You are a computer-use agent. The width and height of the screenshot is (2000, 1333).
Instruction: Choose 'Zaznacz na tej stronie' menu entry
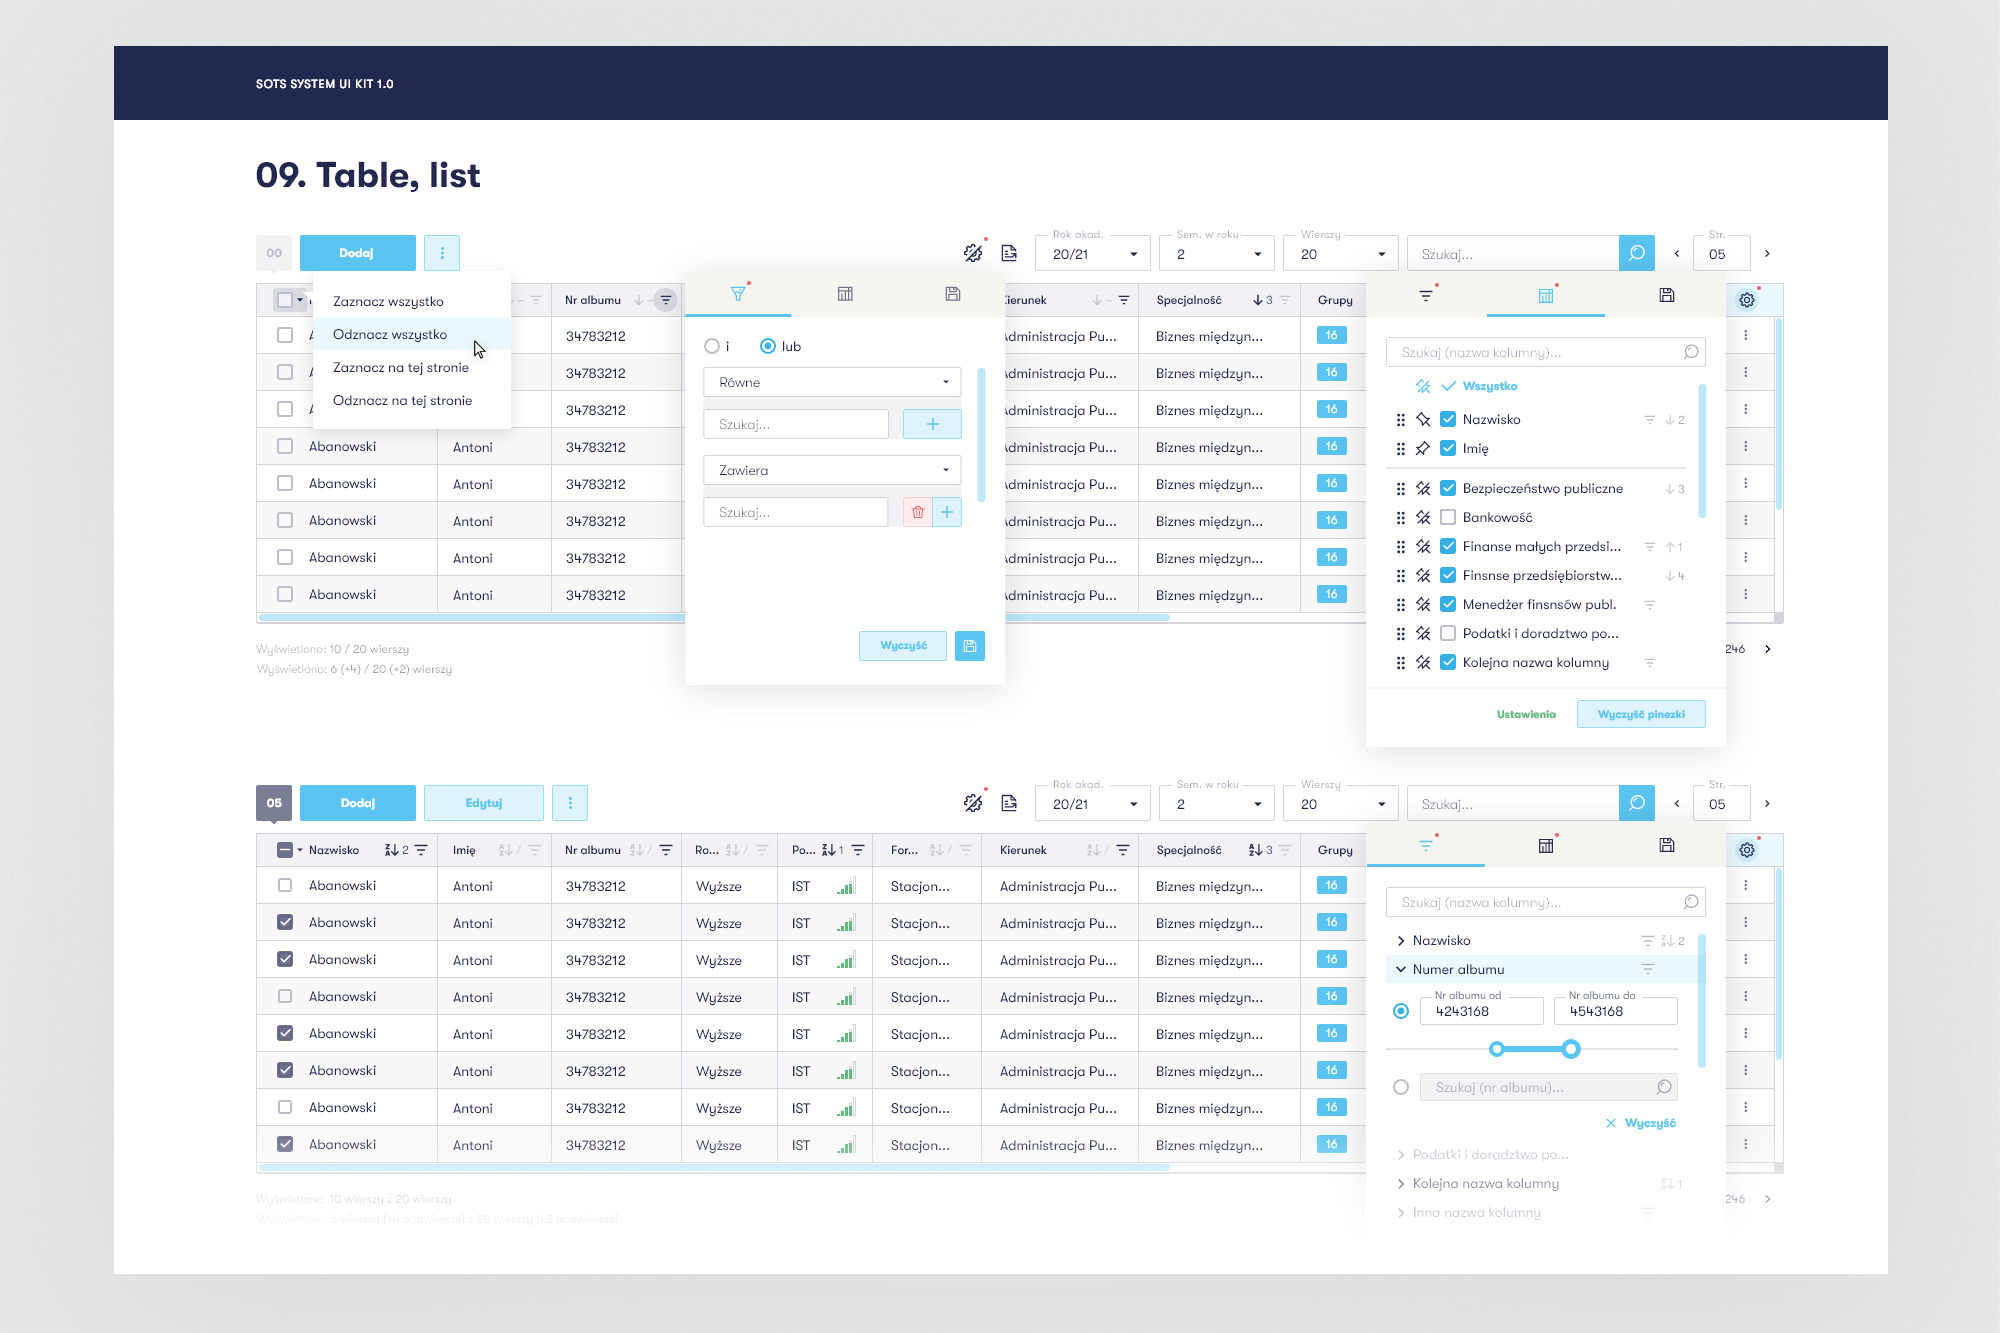click(x=400, y=367)
